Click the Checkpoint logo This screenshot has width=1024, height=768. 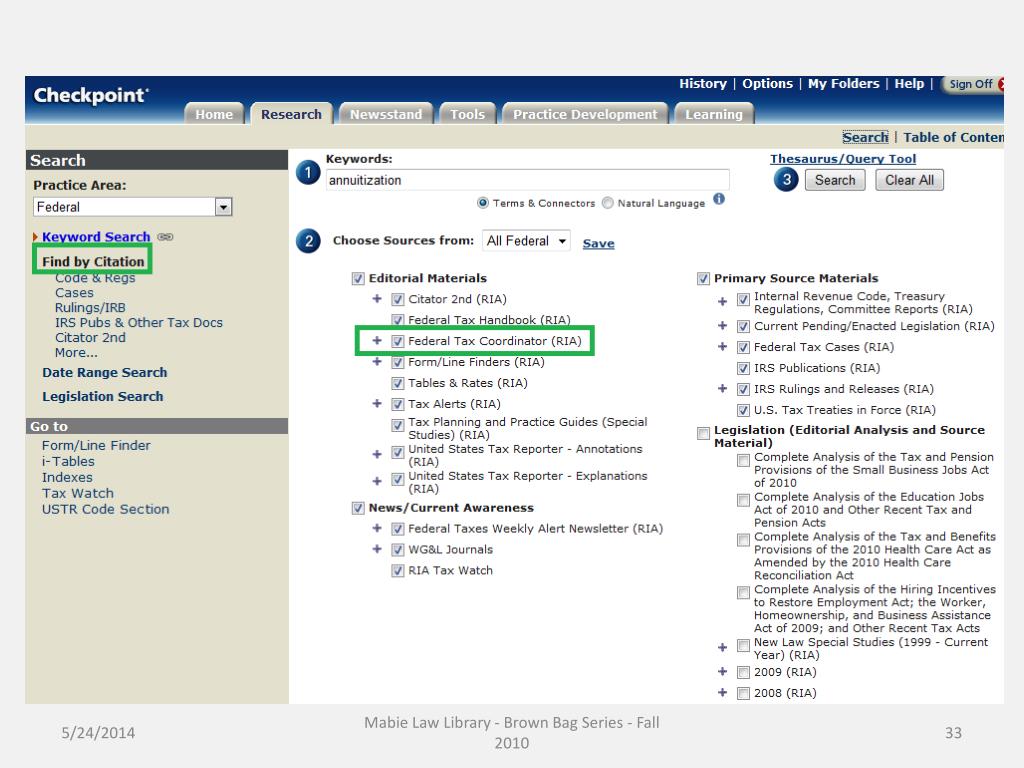point(91,95)
